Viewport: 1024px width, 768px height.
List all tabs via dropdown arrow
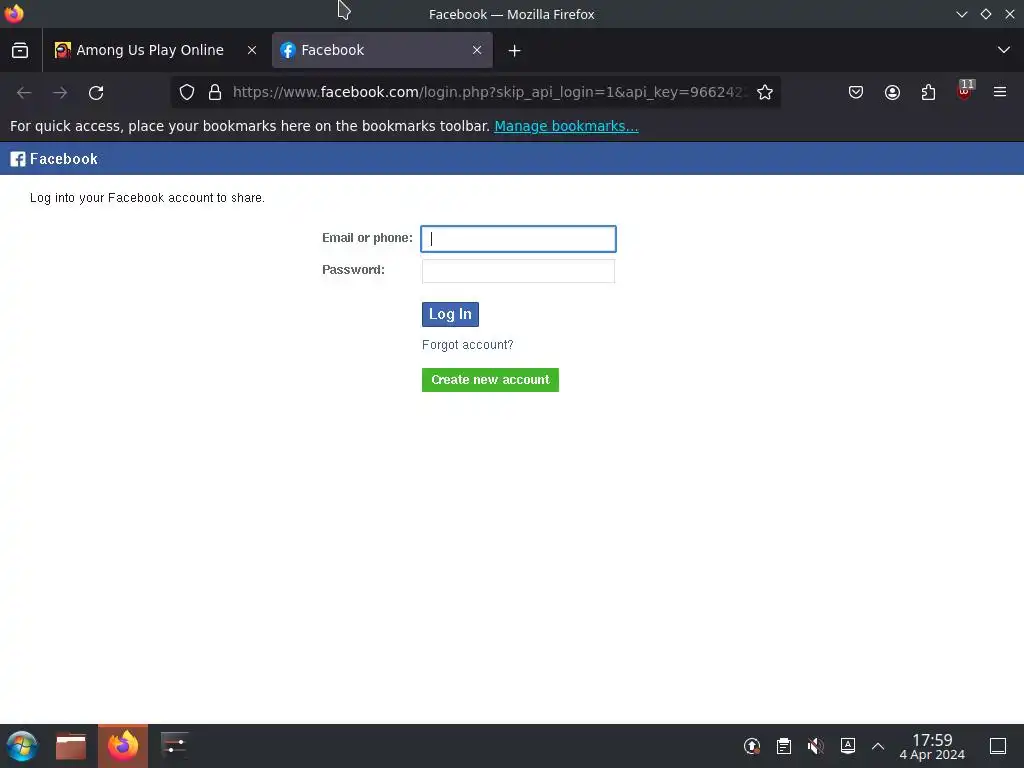coord(1004,50)
